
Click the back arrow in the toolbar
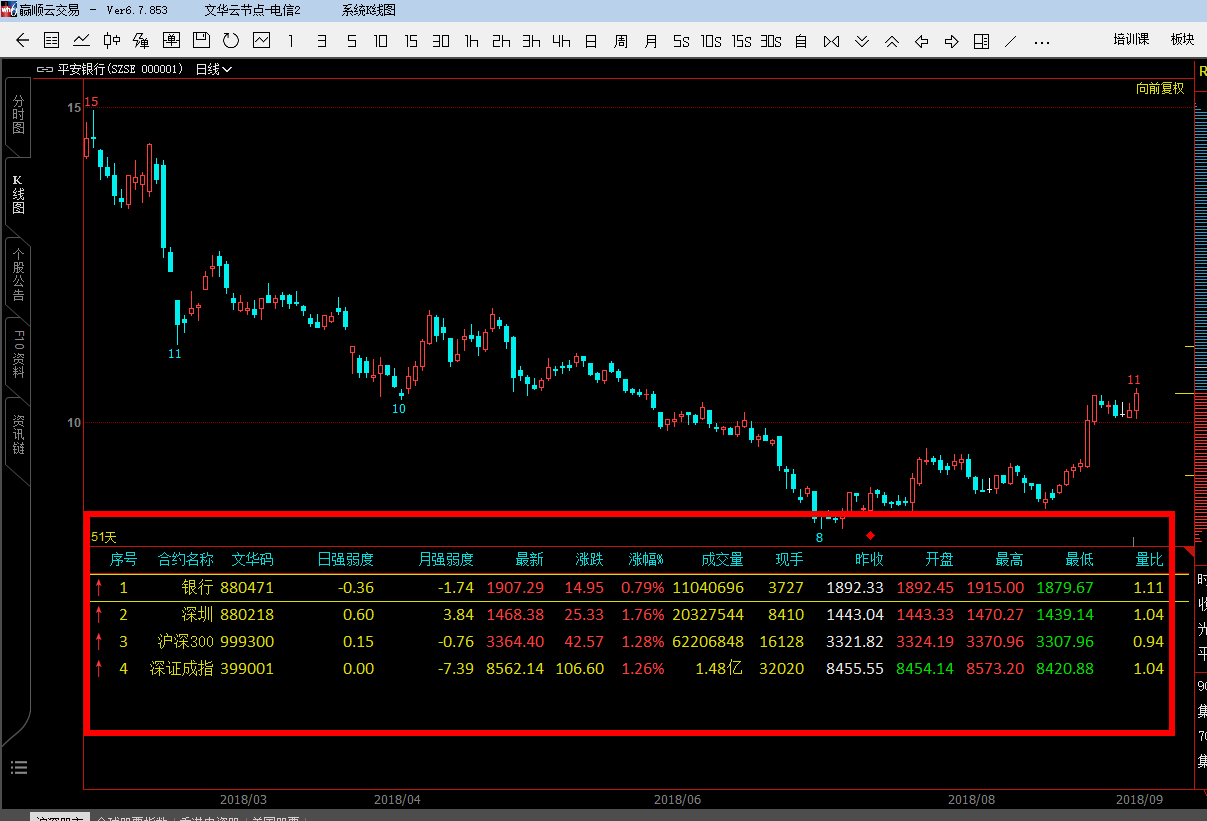tap(23, 41)
